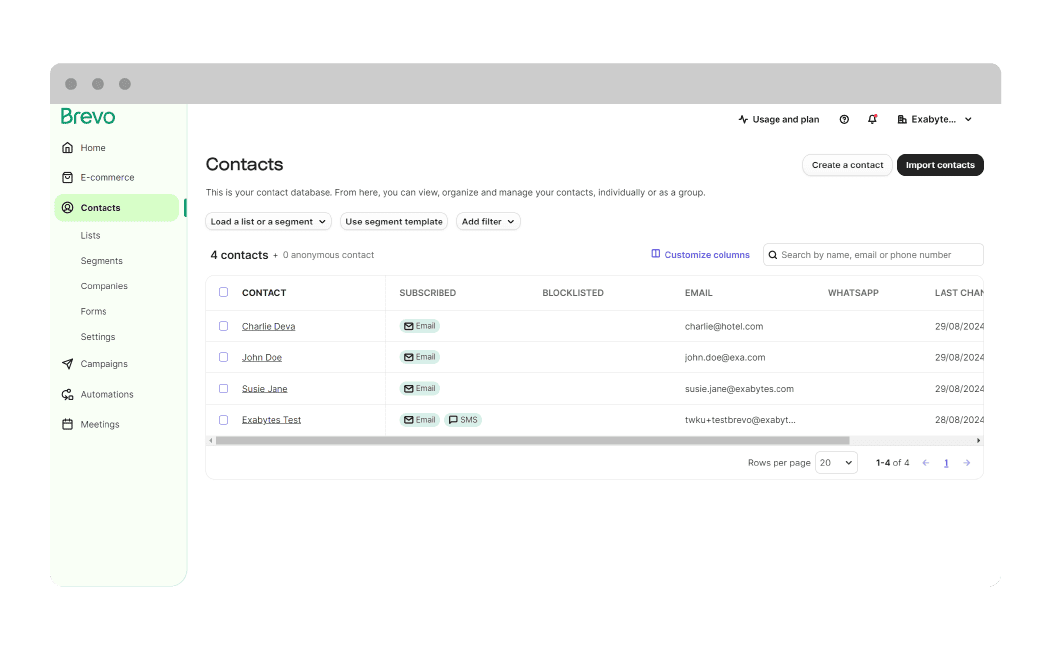The width and height of the screenshot is (1051, 650).
Task: Click the Brevo logo
Action: coord(88,116)
